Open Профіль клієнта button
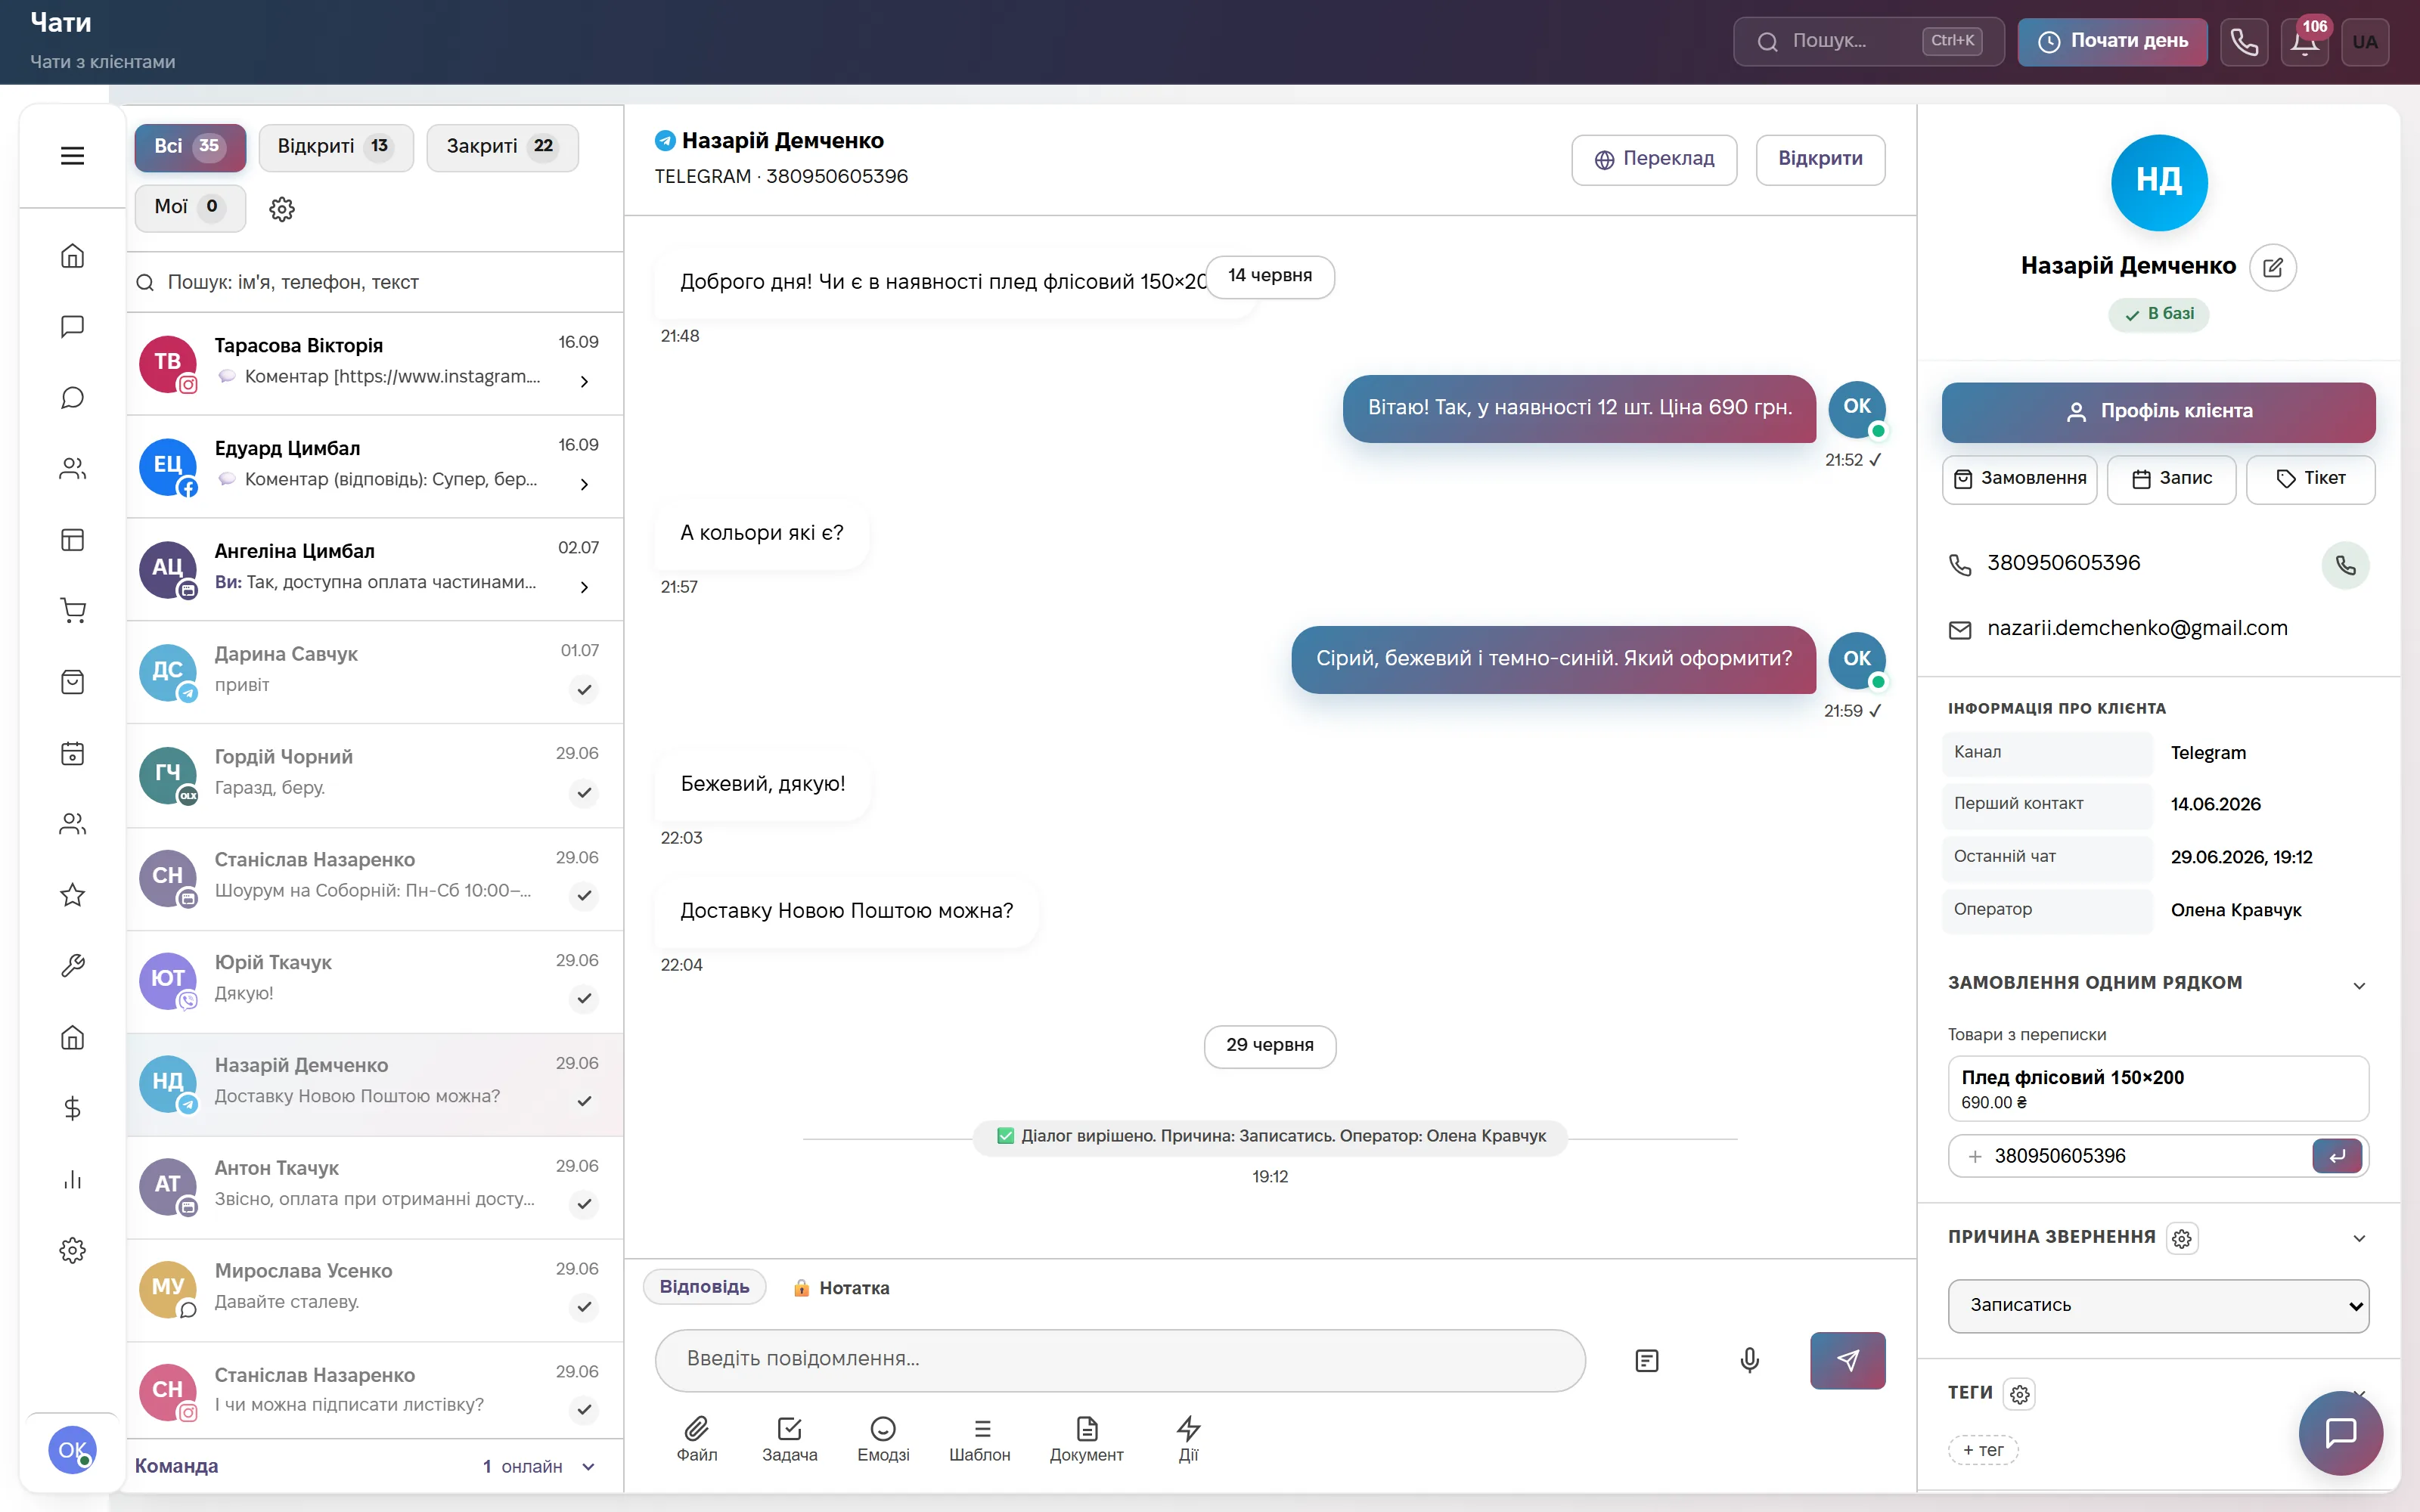Screen dimensions: 2420x1512 (2158, 412)
